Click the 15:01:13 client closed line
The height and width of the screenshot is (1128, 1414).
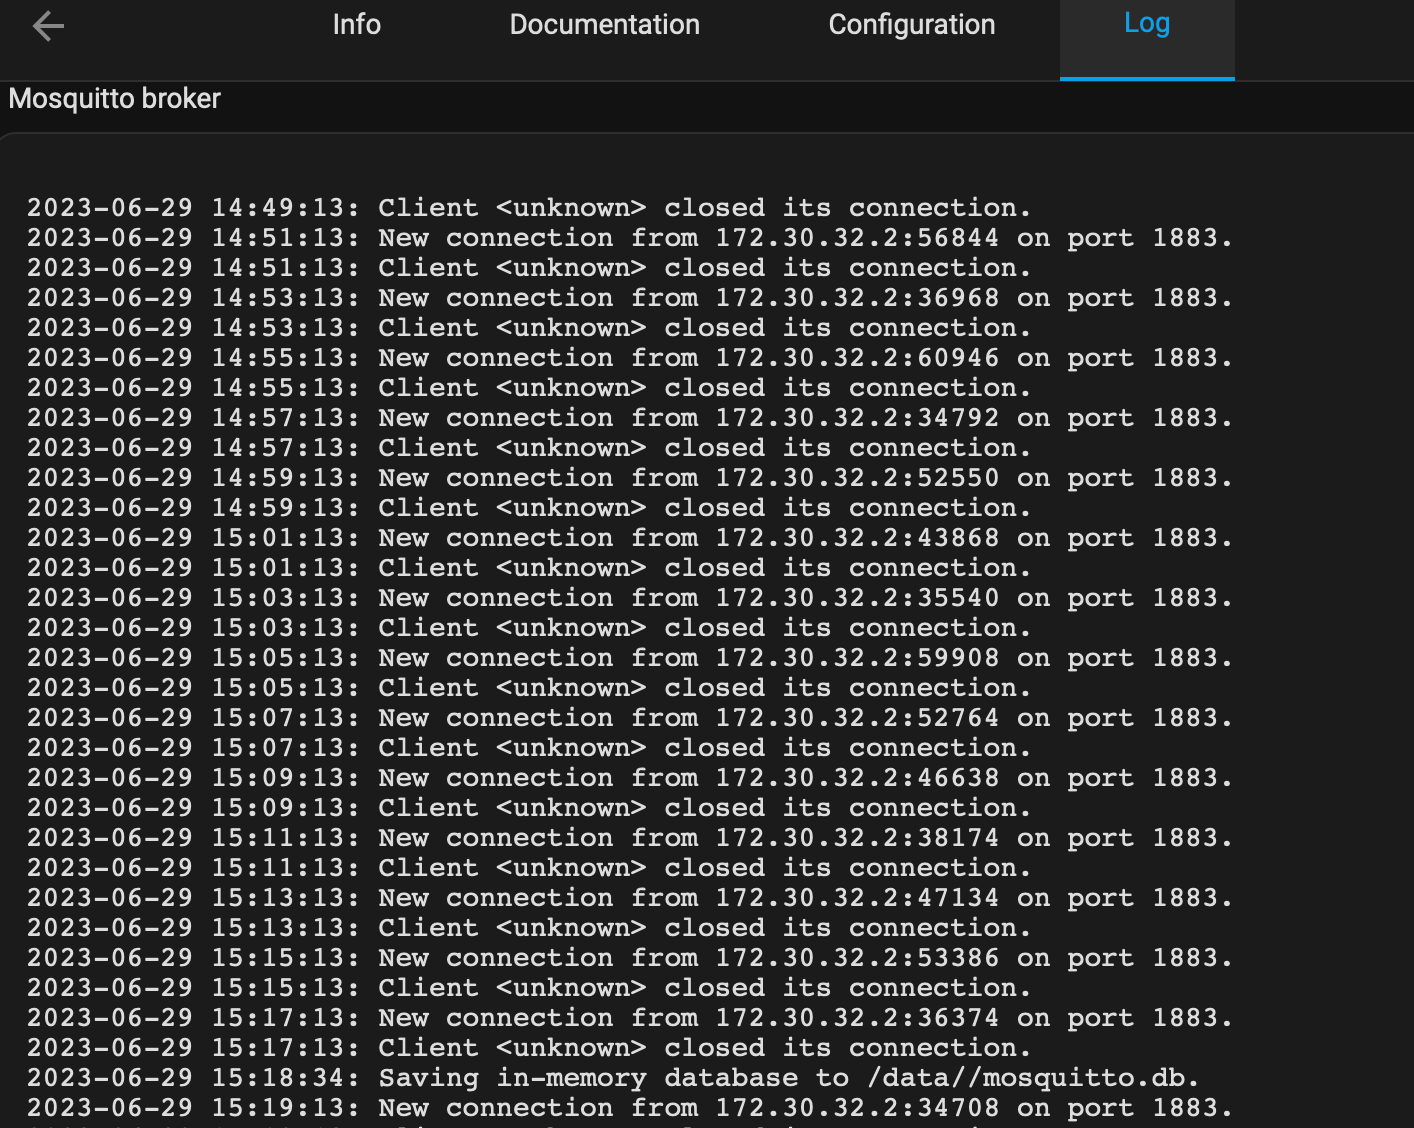tap(529, 568)
